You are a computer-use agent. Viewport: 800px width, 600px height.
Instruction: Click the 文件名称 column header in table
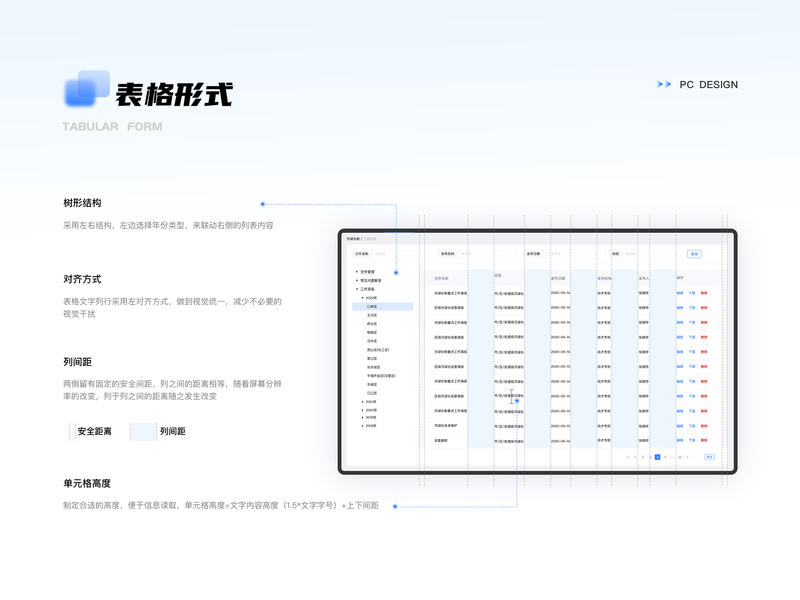441,279
